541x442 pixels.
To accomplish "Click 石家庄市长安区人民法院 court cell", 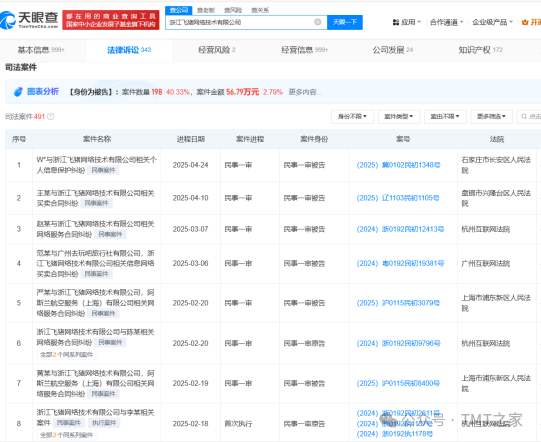I will [x=496, y=165].
